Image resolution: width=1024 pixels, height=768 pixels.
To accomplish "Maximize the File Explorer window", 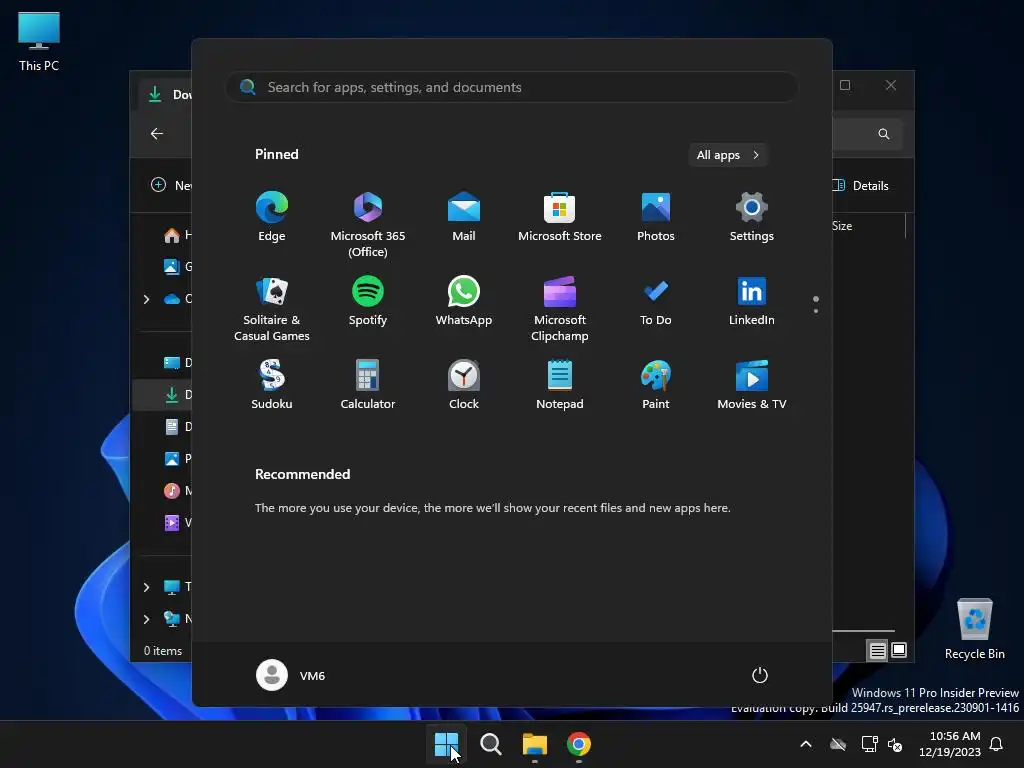I will click(x=845, y=86).
